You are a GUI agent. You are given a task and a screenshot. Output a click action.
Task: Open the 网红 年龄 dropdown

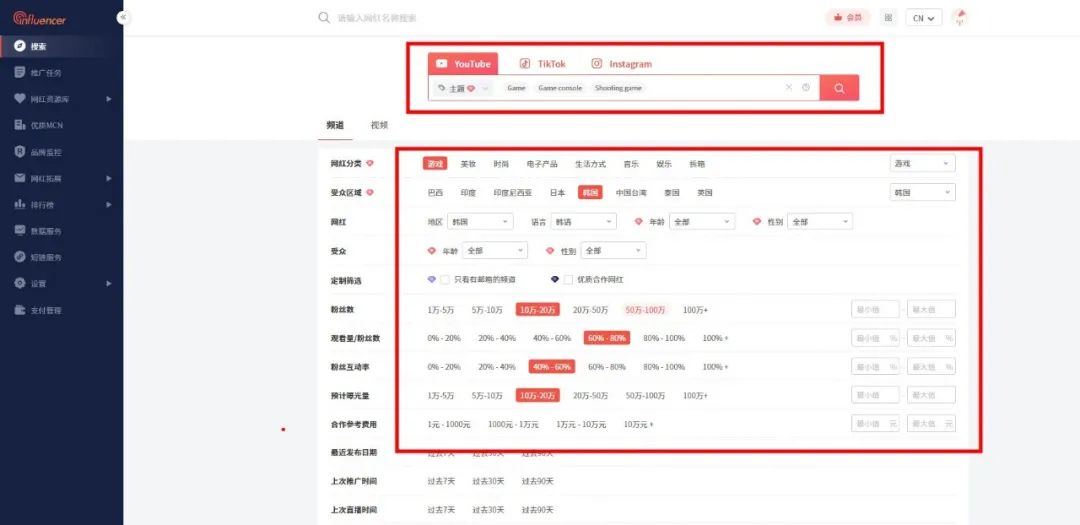tap(702, 222)
